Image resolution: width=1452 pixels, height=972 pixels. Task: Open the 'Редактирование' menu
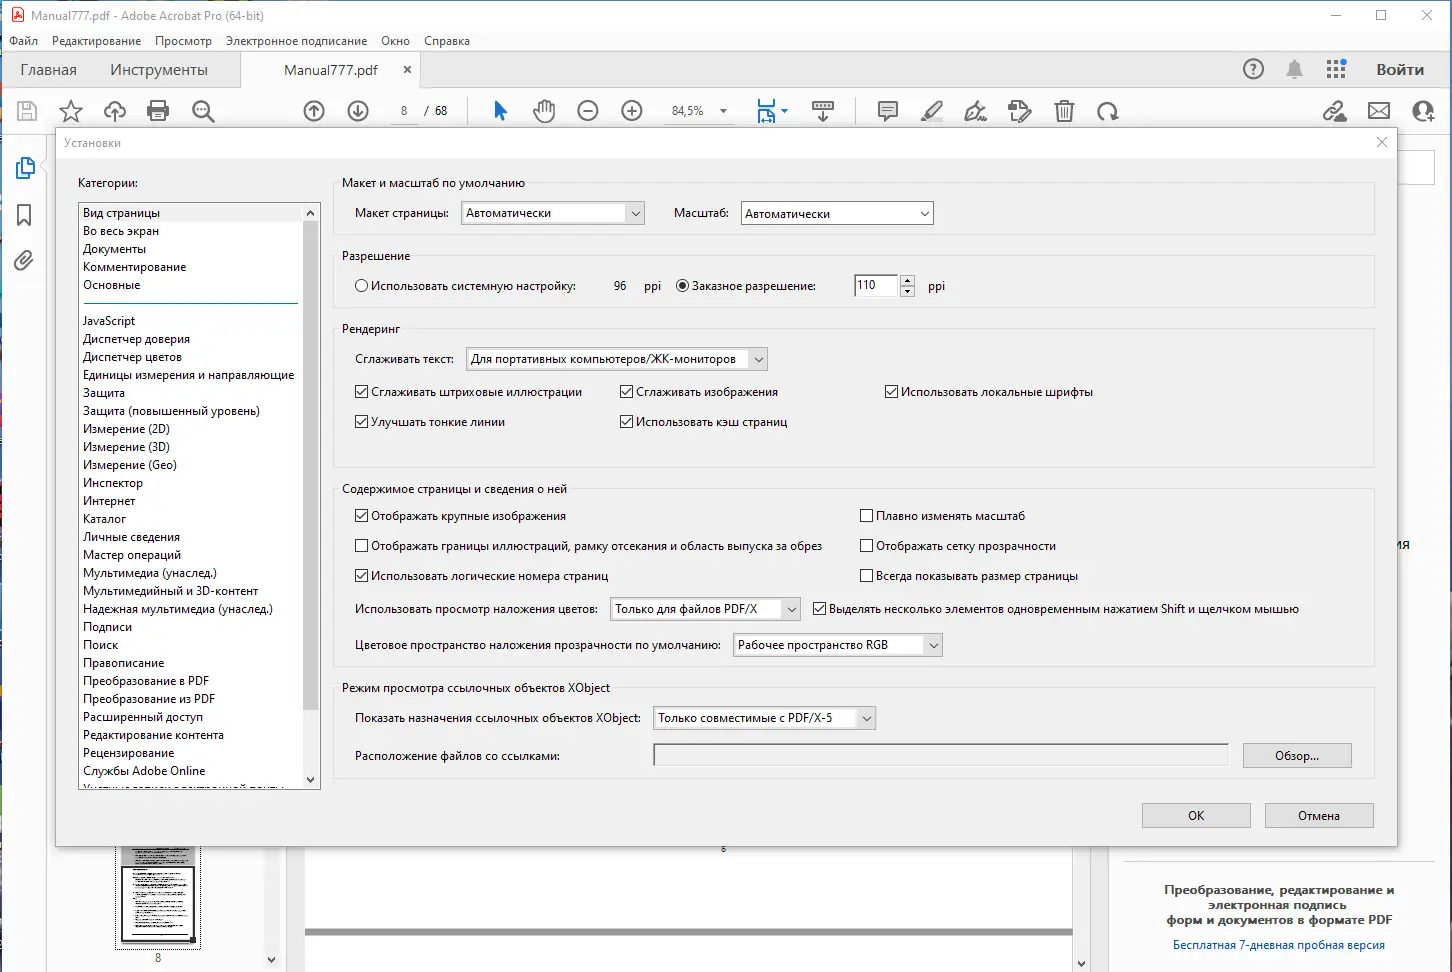coord(96,41)
